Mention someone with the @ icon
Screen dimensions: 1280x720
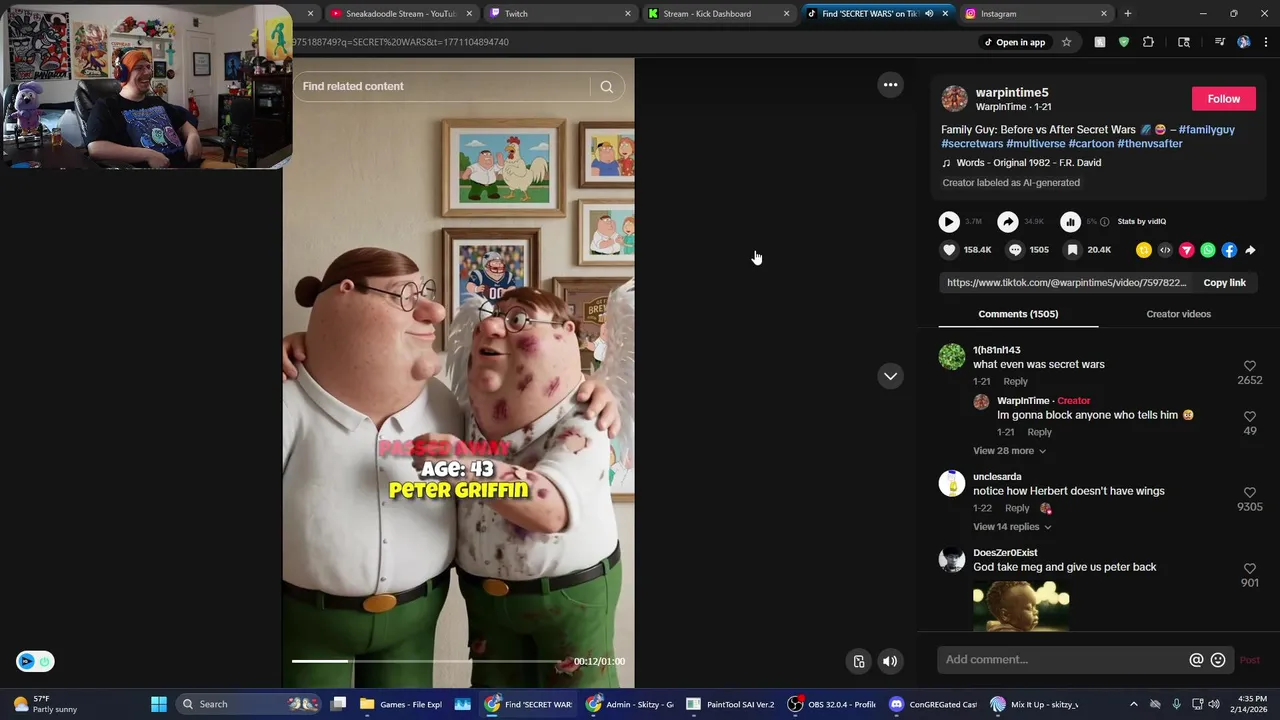coord(1196,660)
